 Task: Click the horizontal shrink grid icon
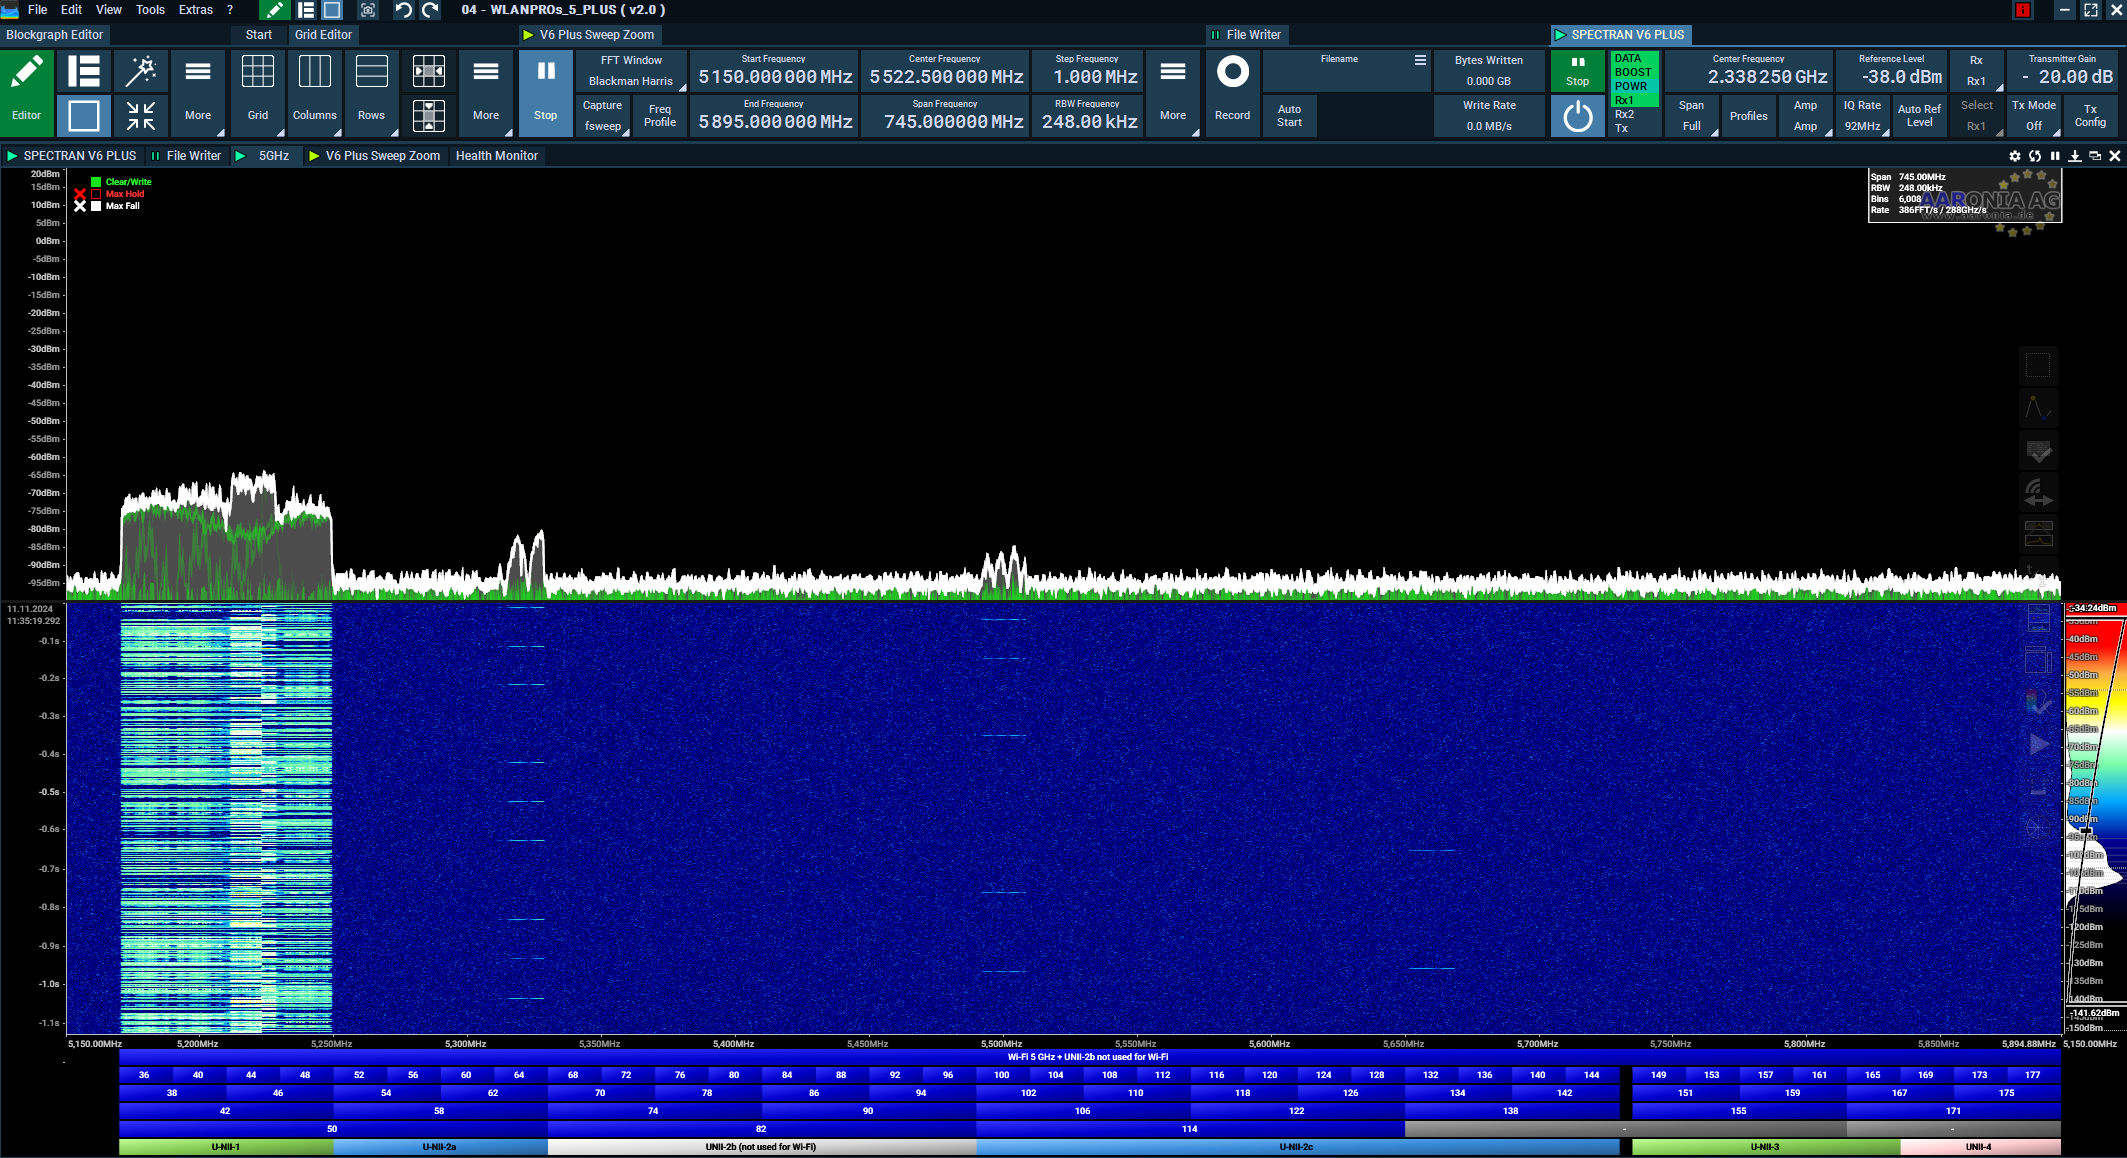click(429, 71)
